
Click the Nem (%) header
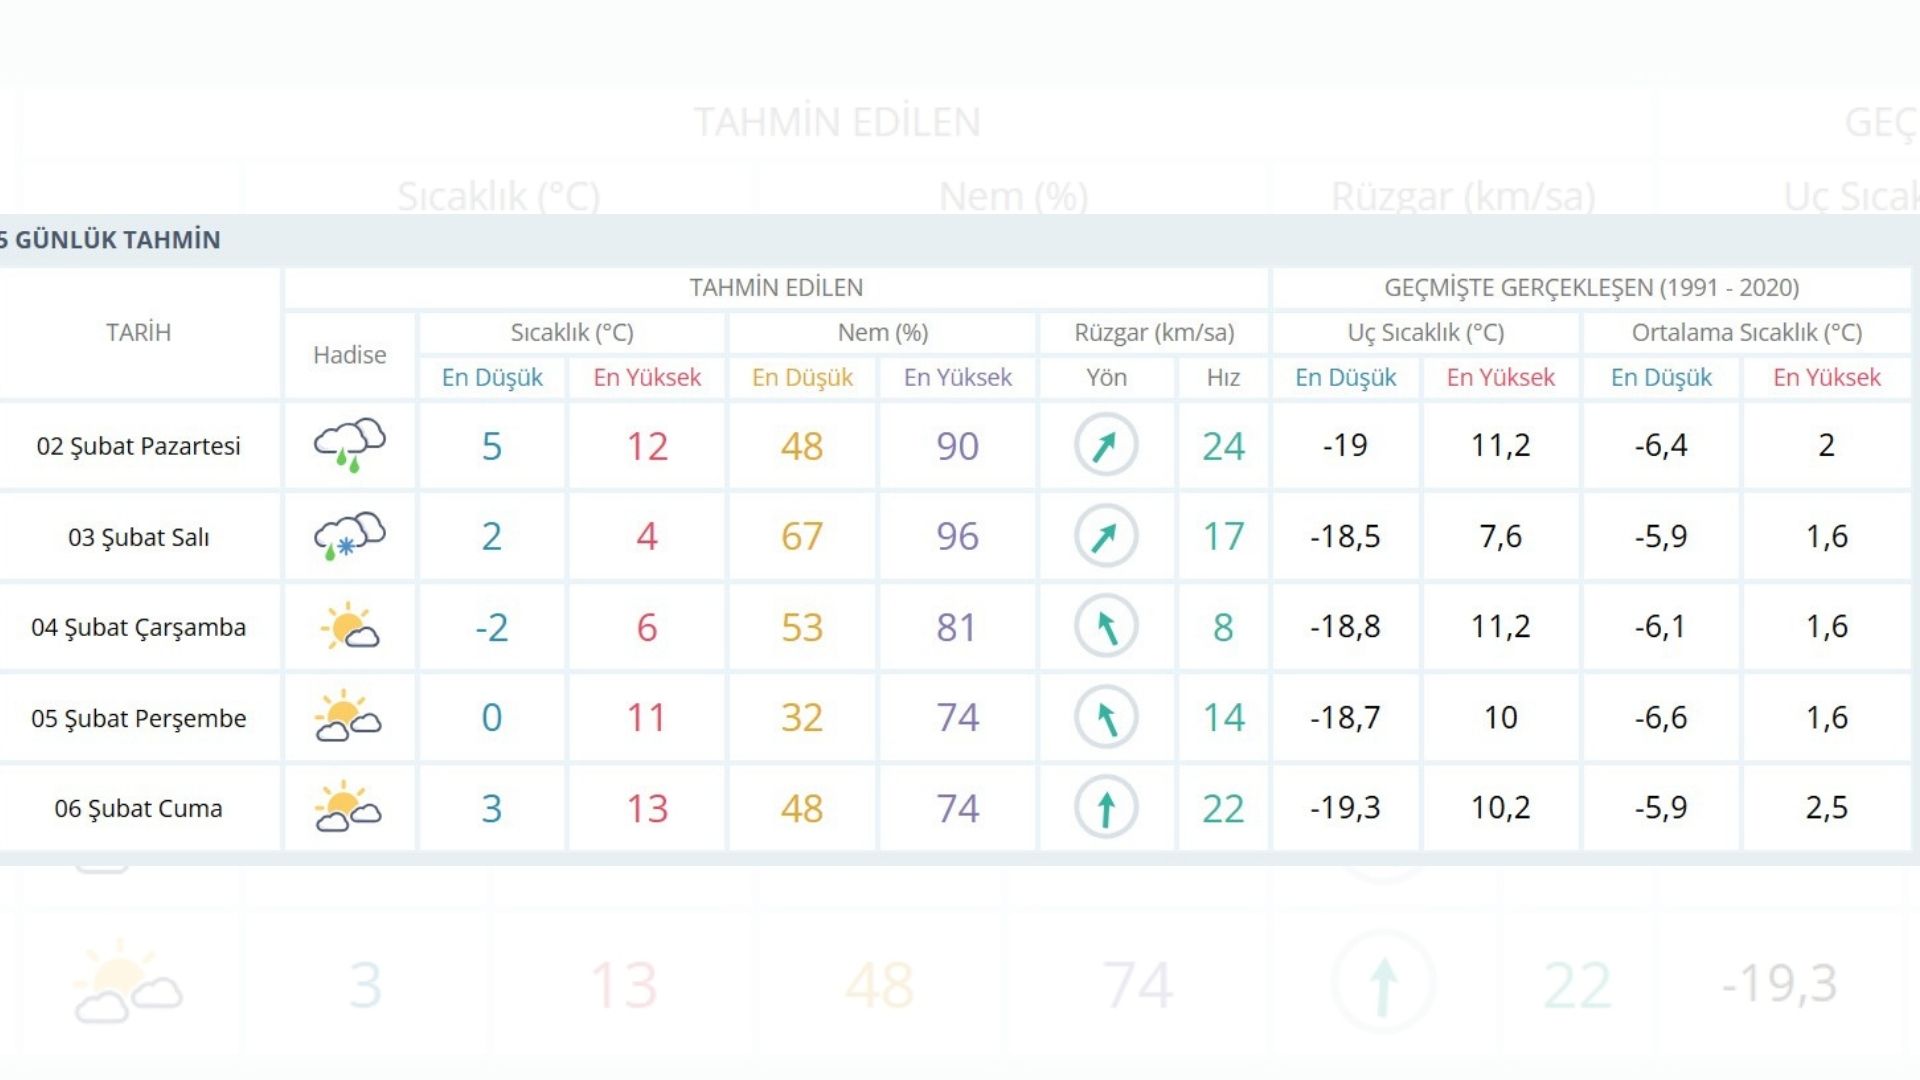883,332
